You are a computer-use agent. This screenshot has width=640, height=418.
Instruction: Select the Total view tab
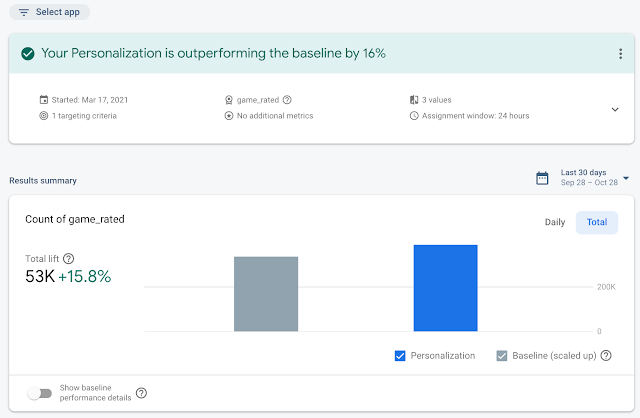coord(597,222)
